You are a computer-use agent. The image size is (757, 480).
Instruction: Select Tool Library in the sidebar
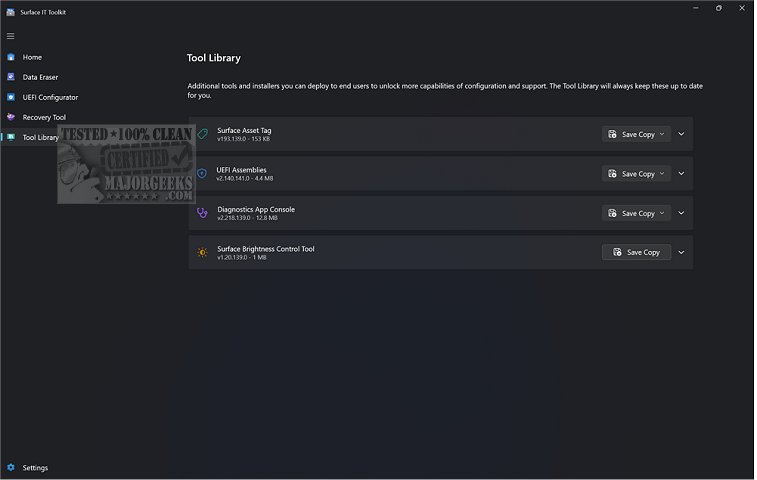point(40,137)
